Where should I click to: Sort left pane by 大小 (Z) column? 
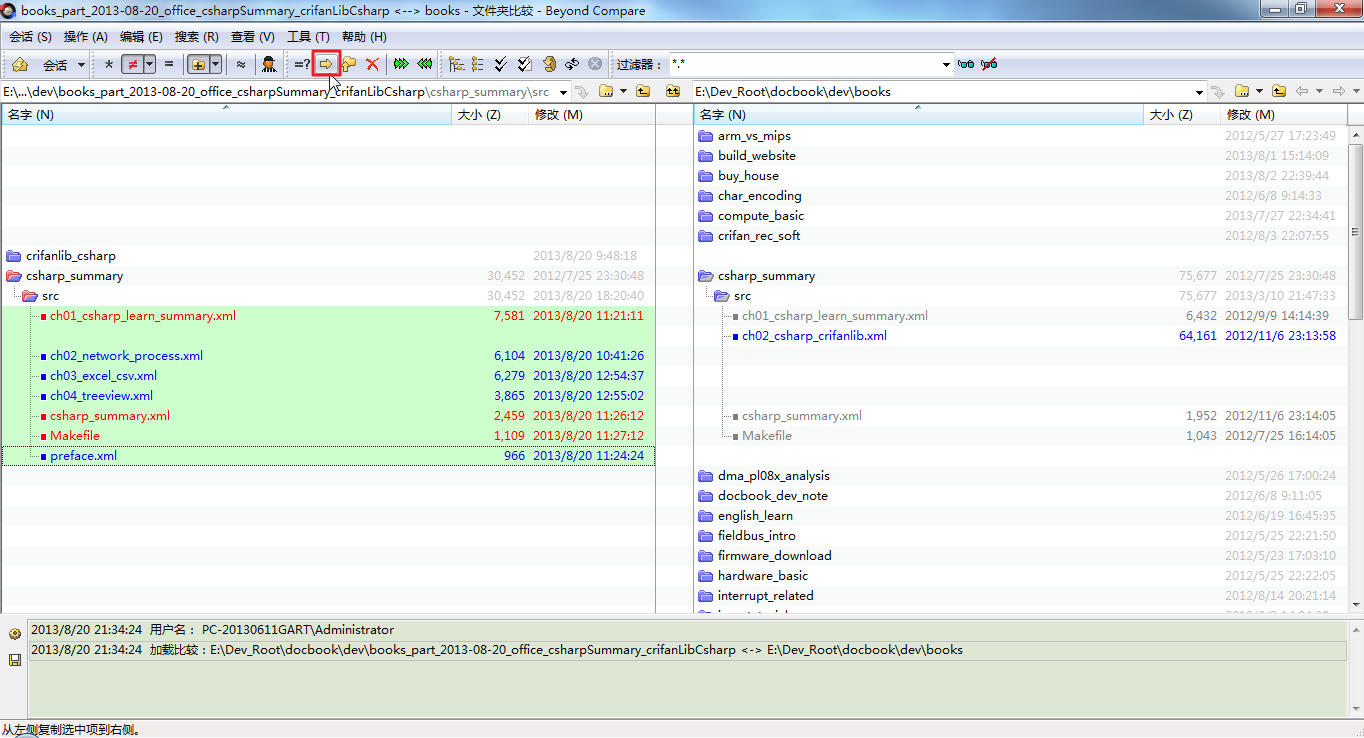[x=490, y=115]
